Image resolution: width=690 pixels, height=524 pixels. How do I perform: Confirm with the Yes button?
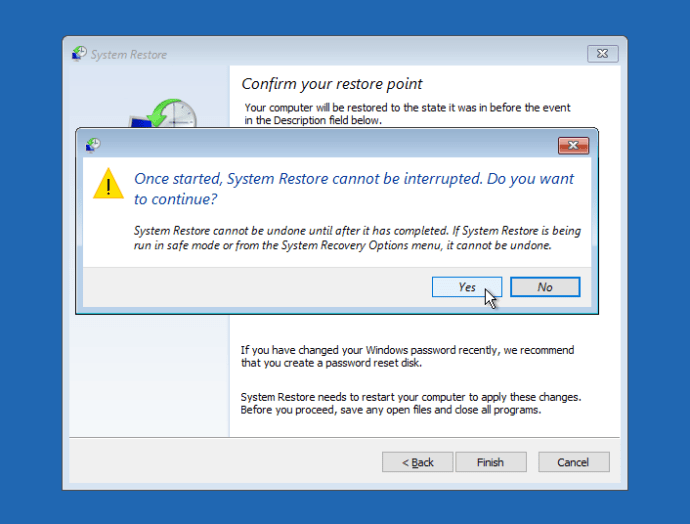(x=466, y=287)
